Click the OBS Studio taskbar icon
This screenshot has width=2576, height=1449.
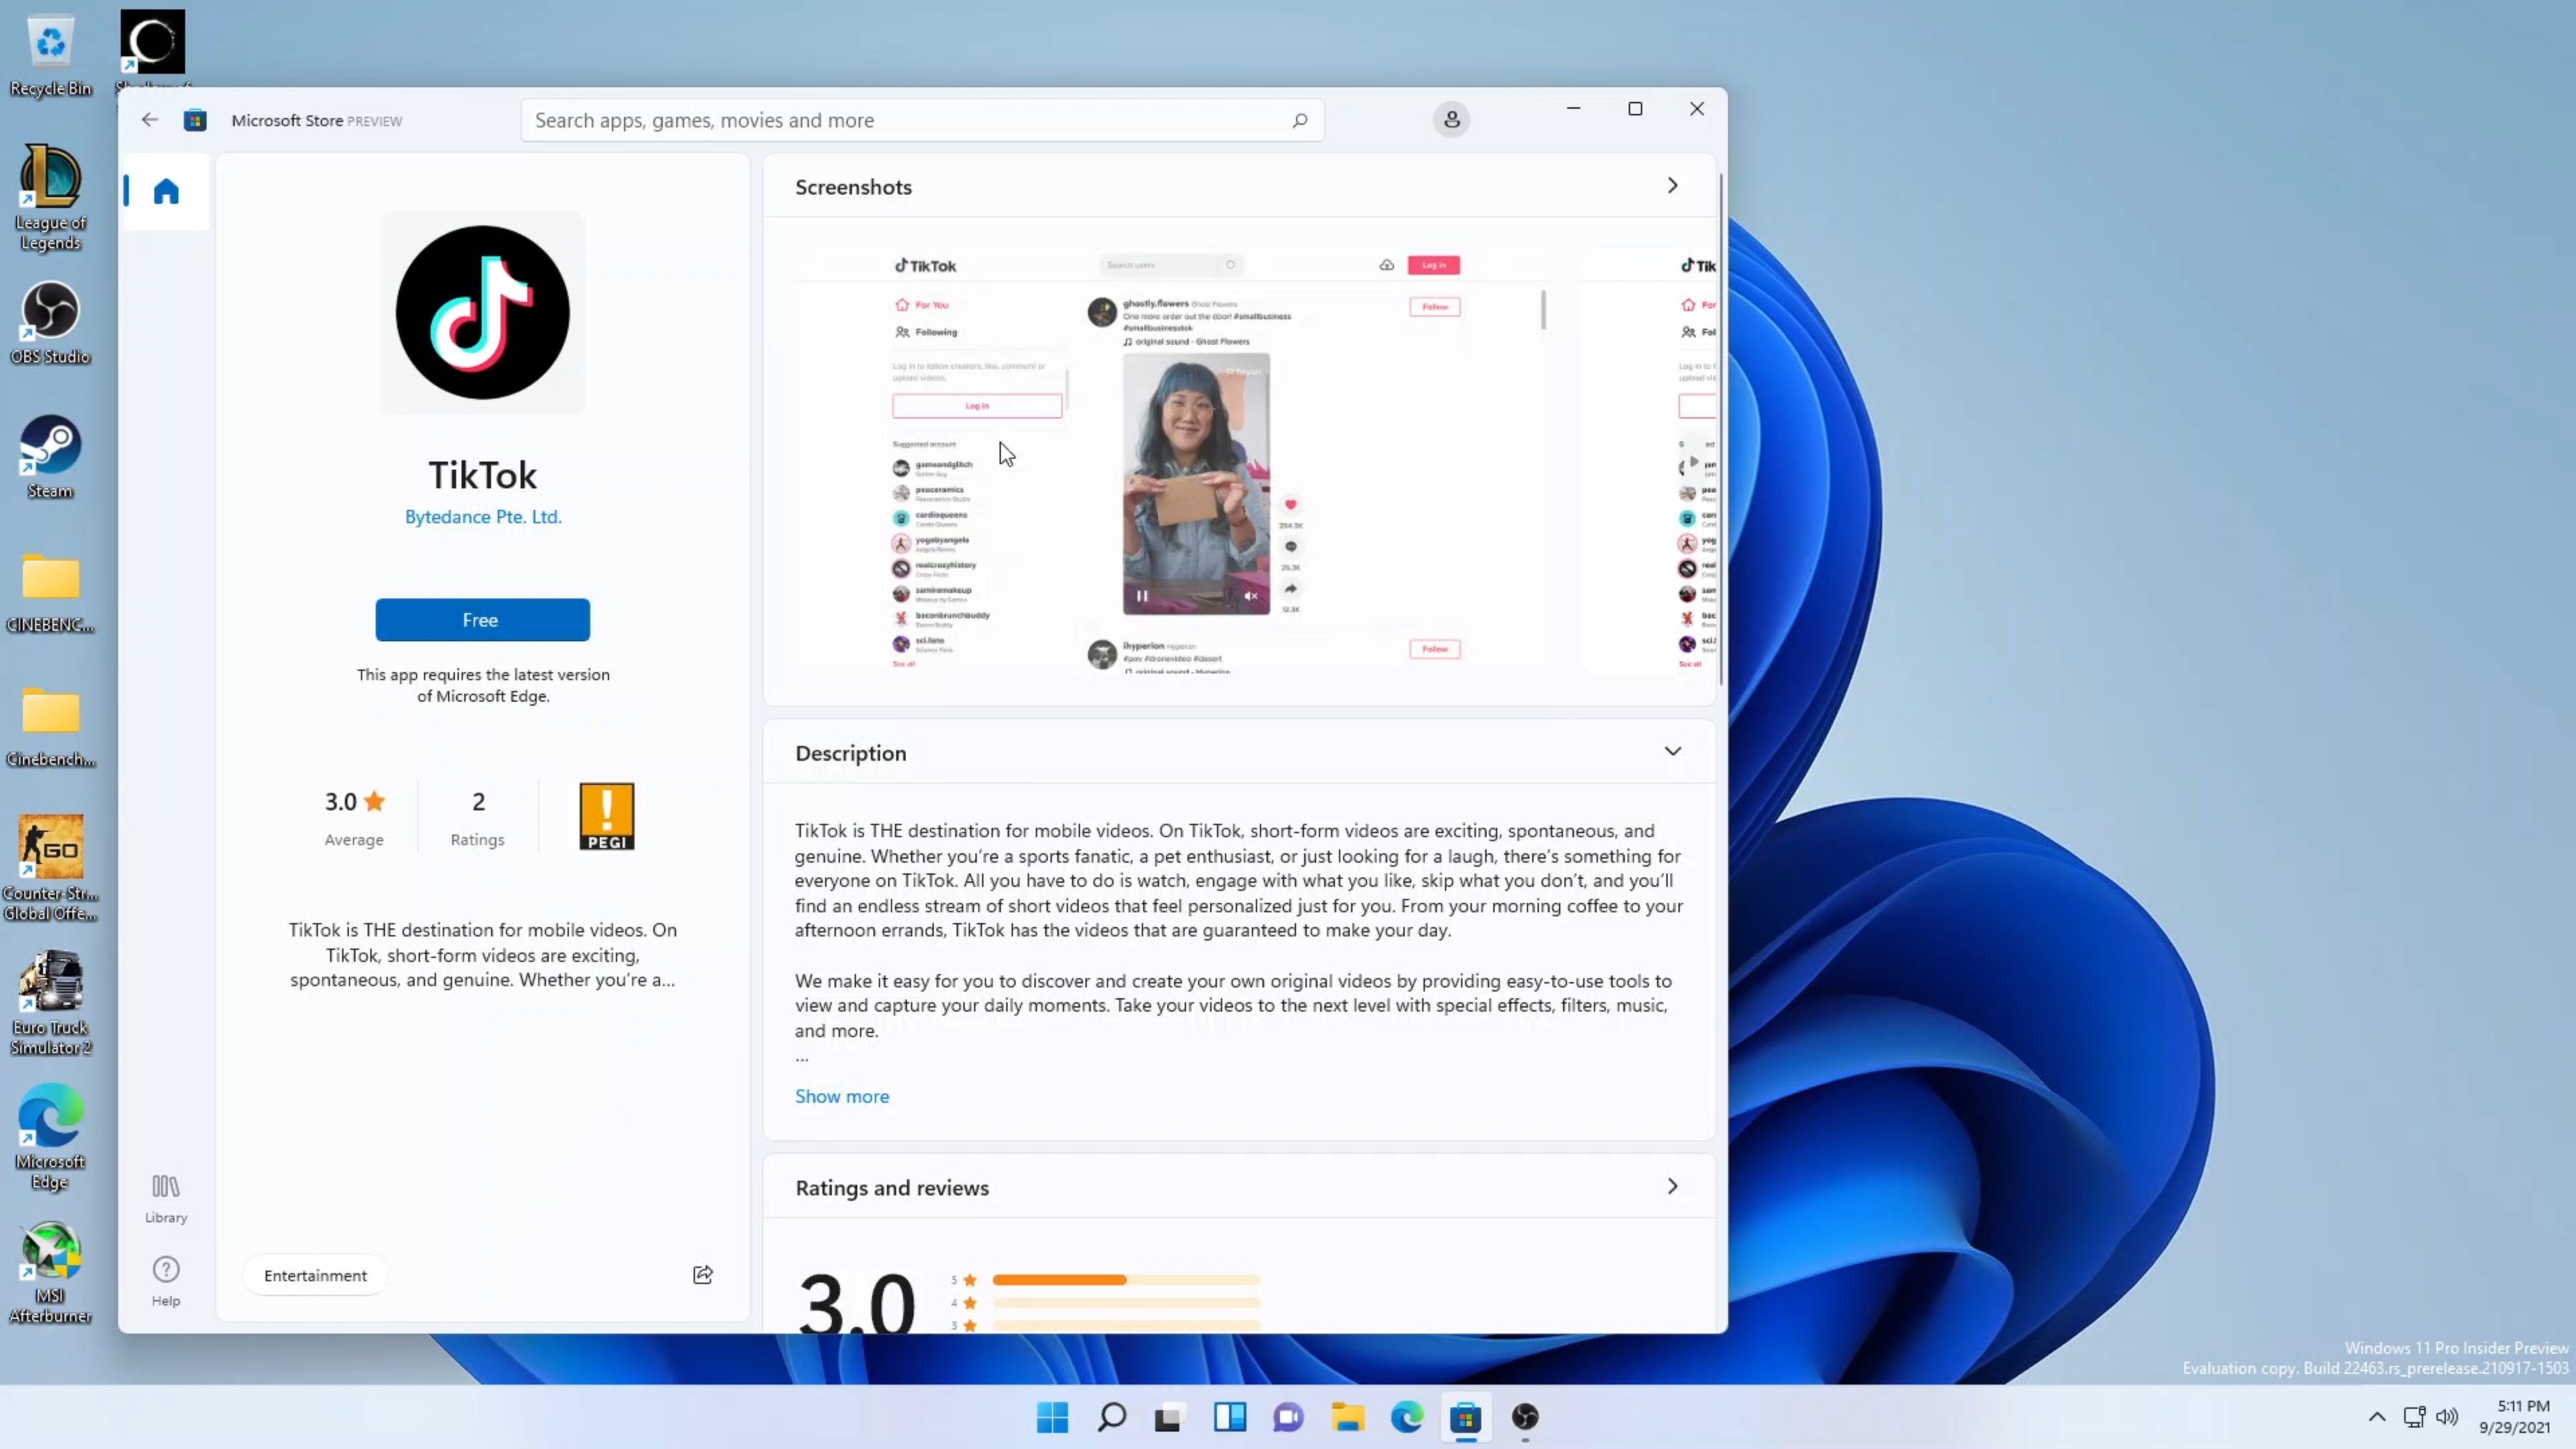(x=1524, y=1417)
